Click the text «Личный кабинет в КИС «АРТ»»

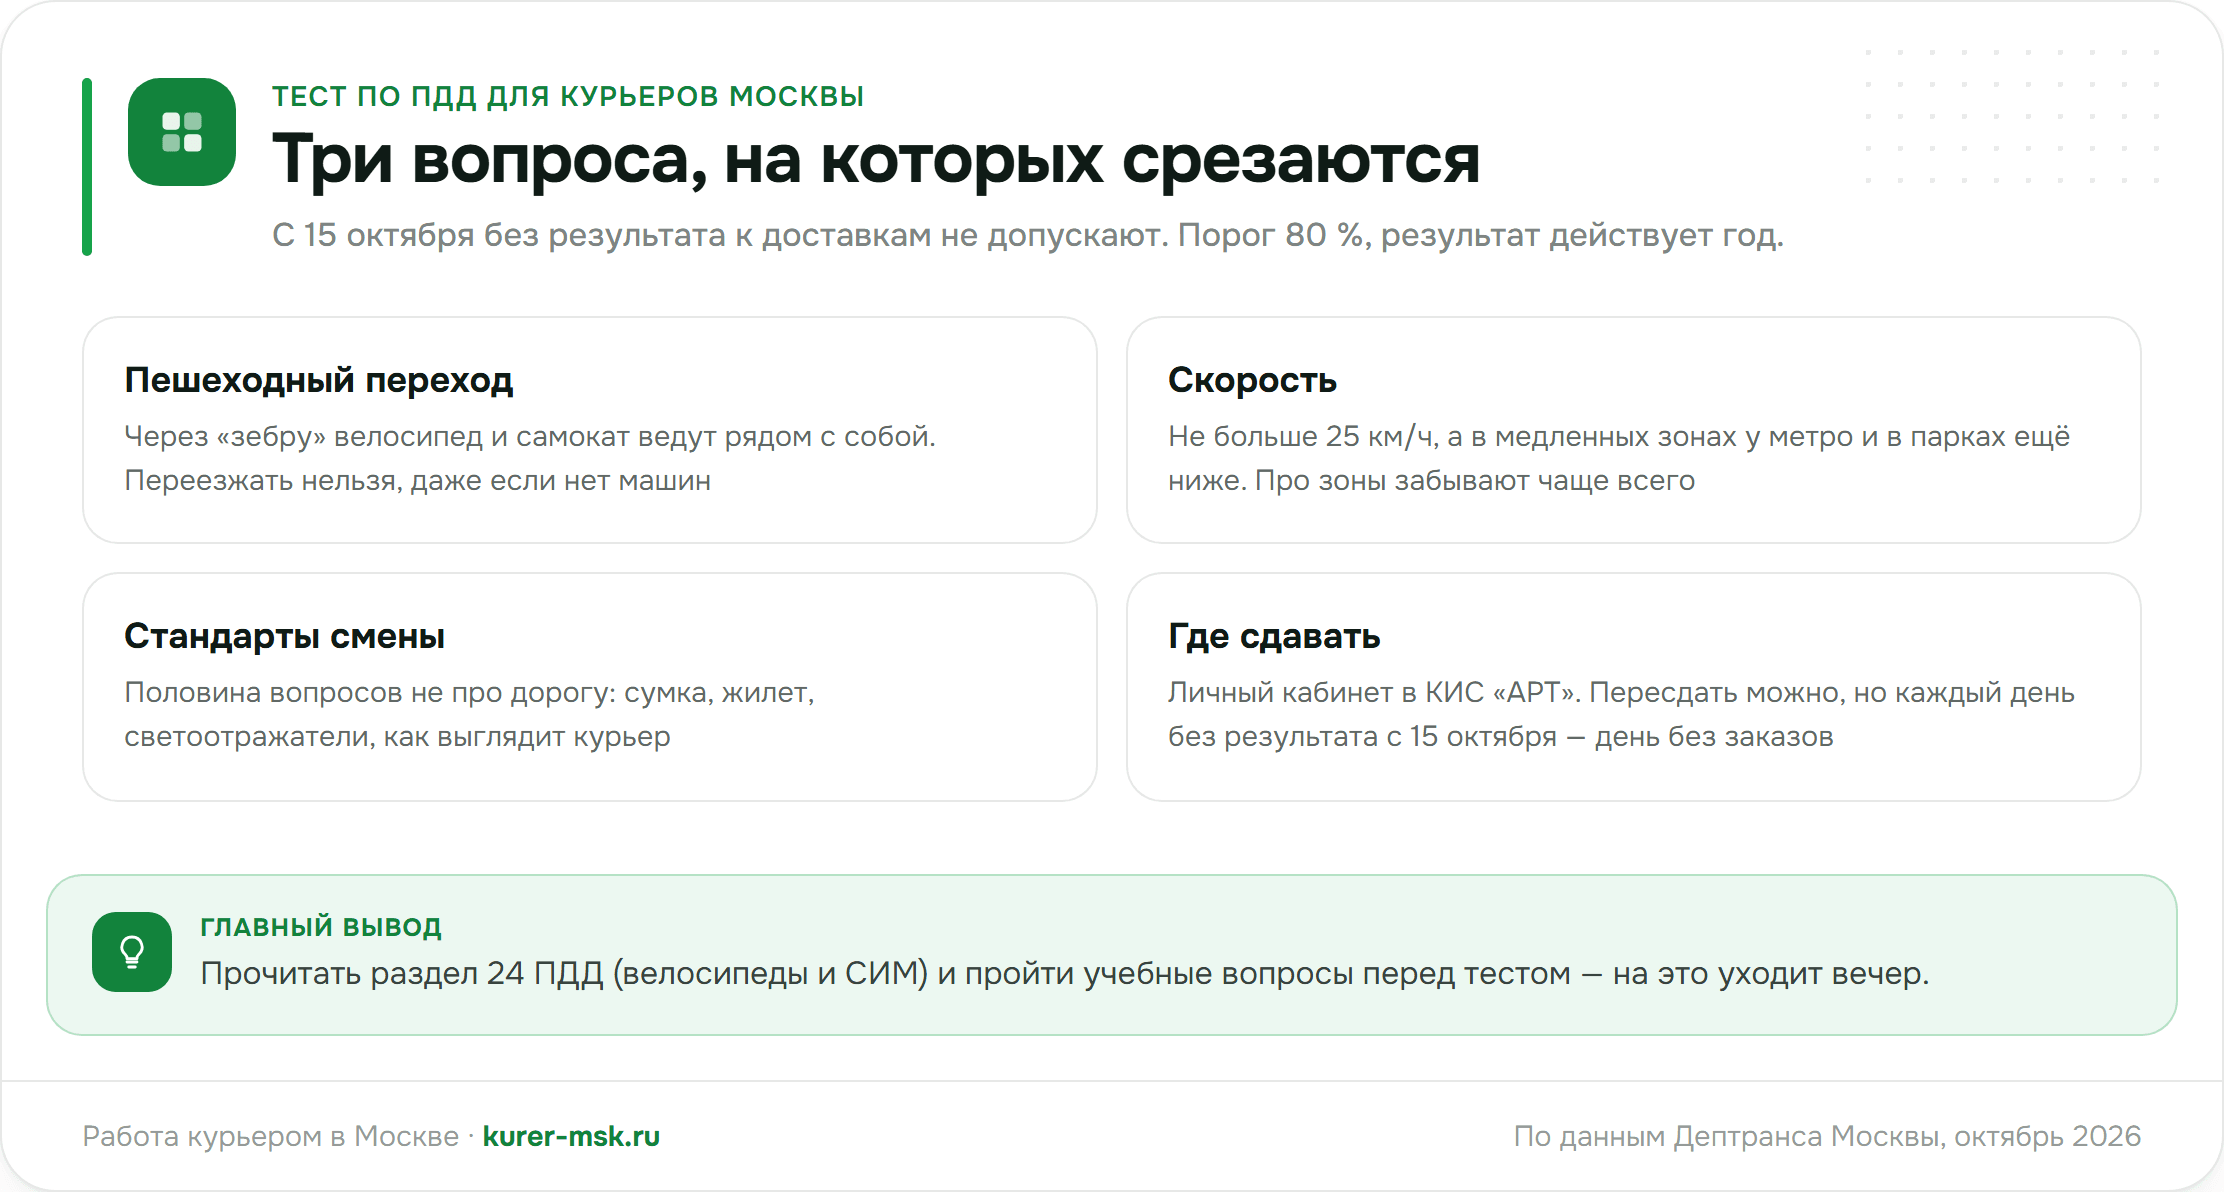[x=1374, y=692]
